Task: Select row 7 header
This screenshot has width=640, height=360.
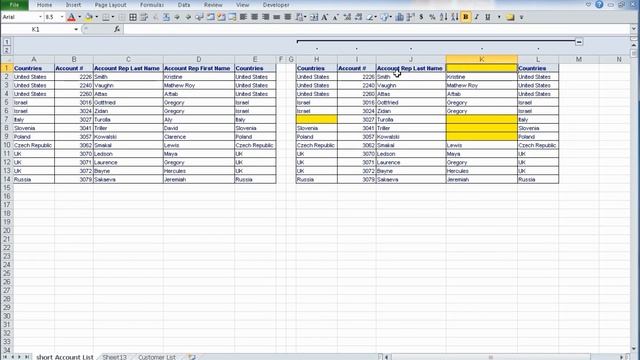Action: 6,120
